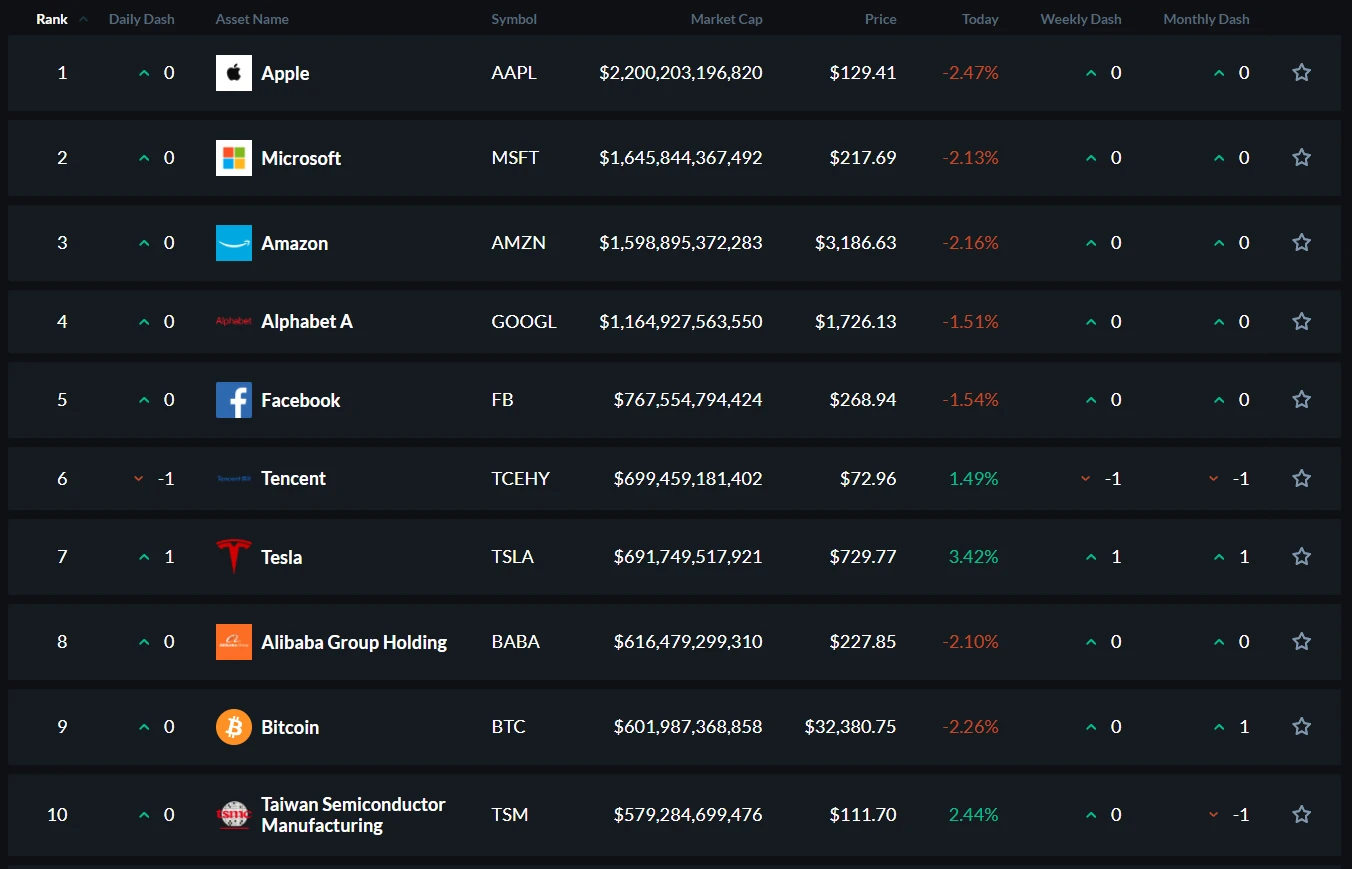Click the Alibaba Group Holding logo icon

pyautogui.click(x=234, y=642)
